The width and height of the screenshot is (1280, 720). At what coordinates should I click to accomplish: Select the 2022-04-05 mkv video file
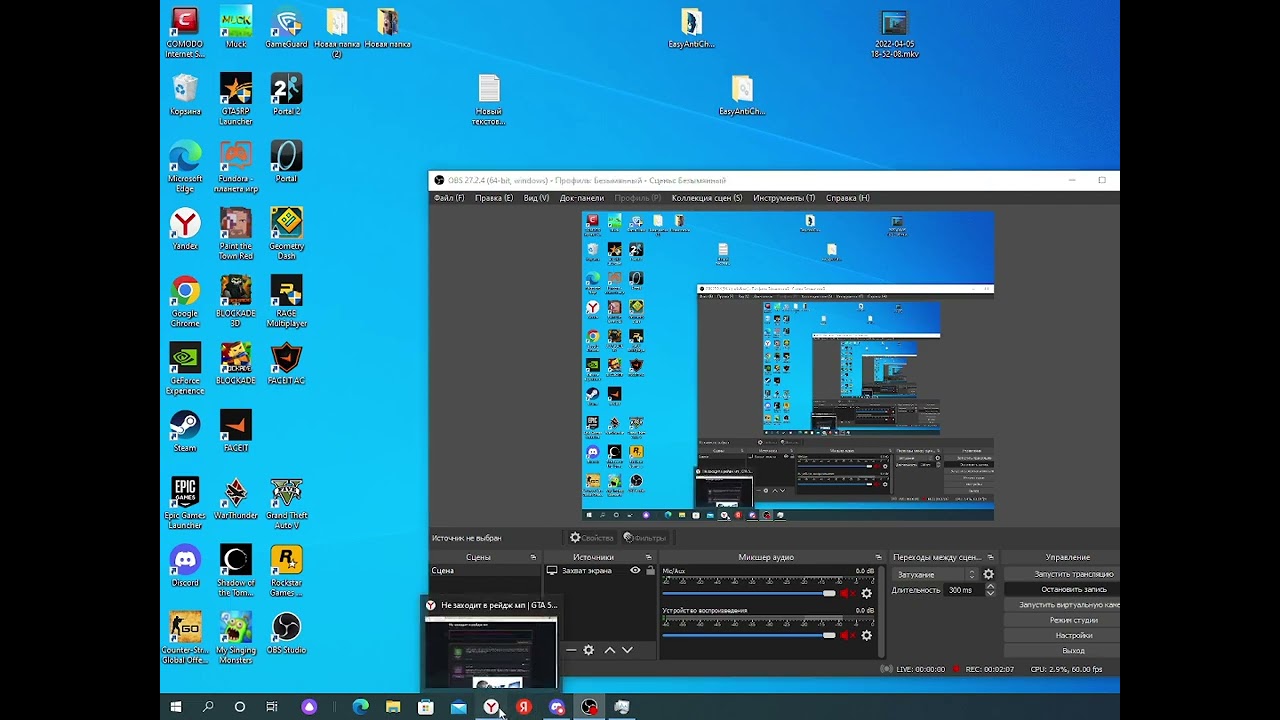tap(895, 33)
